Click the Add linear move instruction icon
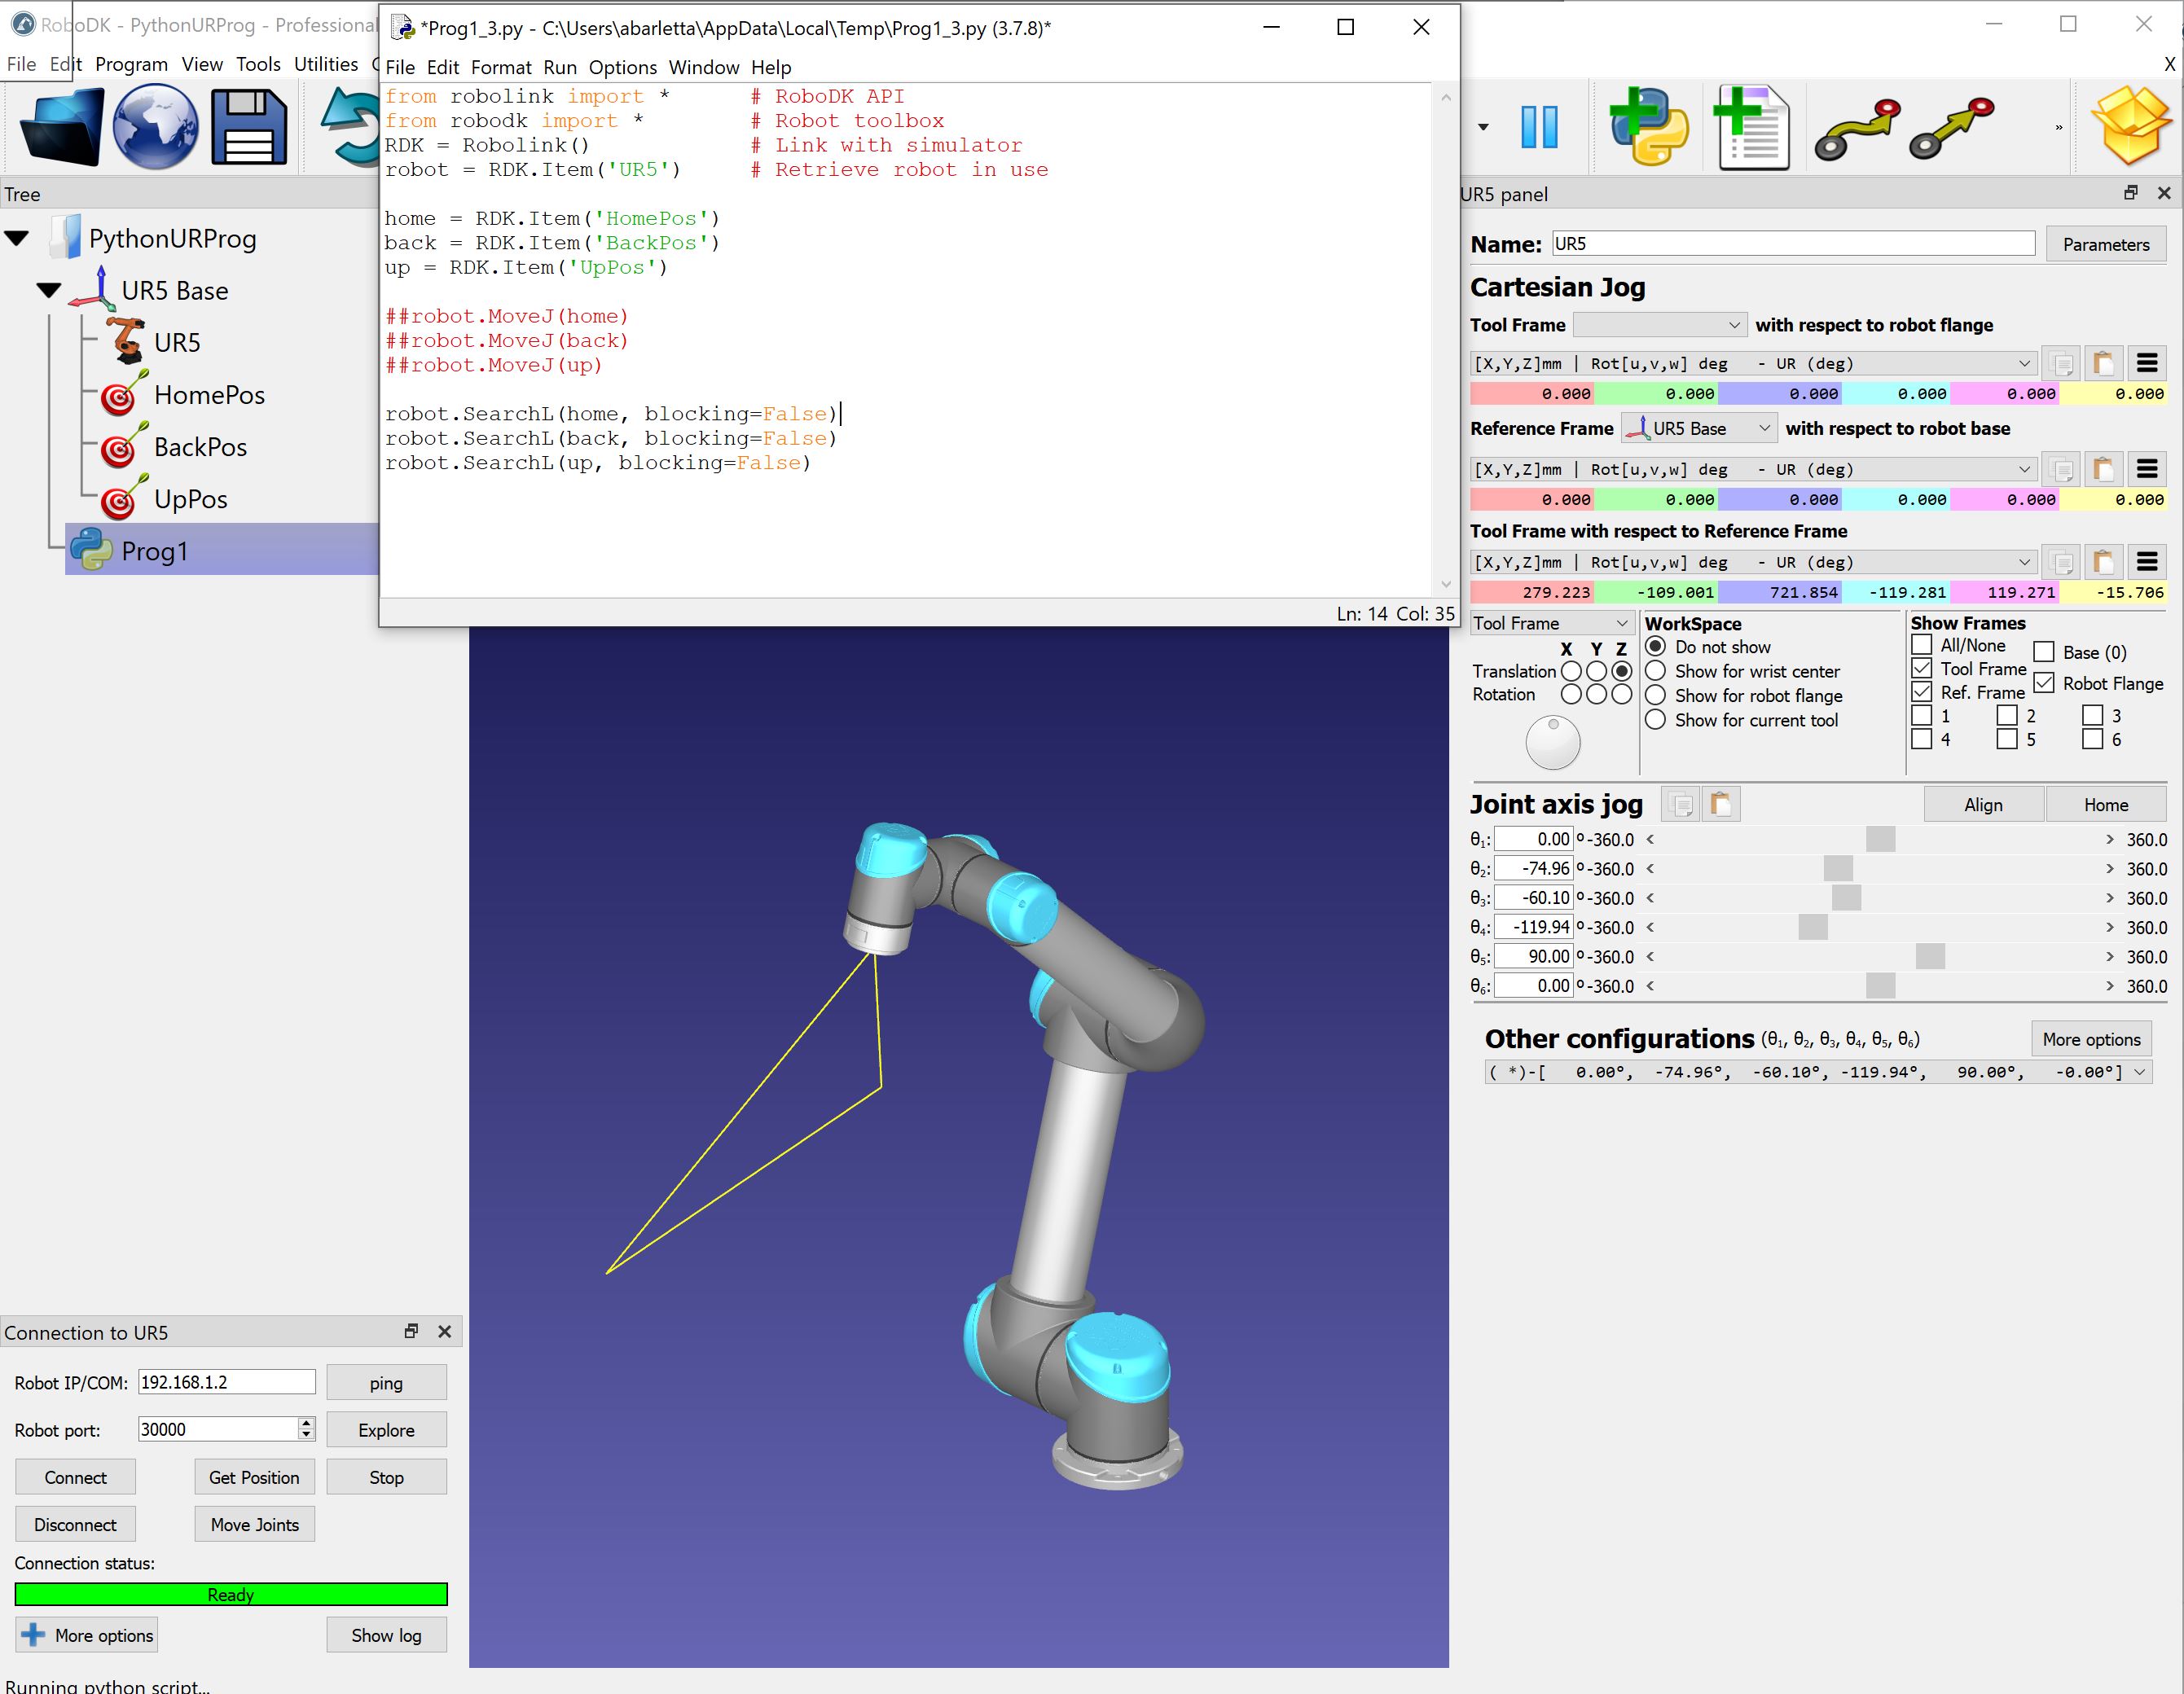The width and height of the screenshot is (2184, 1694). (1951, 130)
